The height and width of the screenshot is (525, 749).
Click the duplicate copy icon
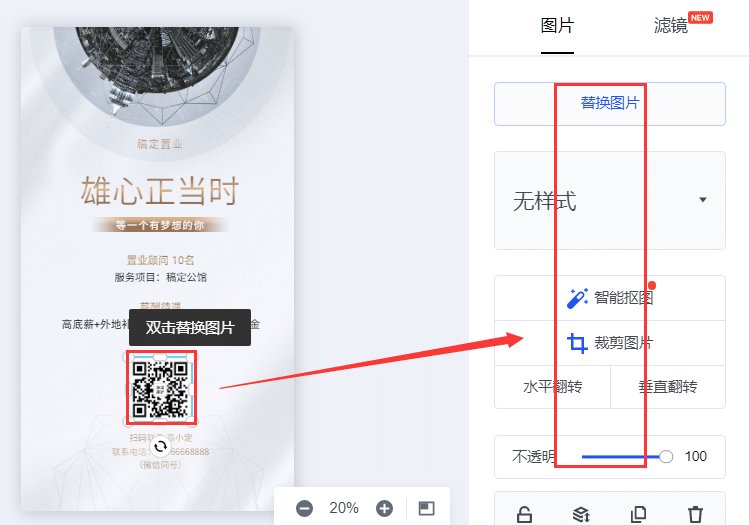[639, 514]
